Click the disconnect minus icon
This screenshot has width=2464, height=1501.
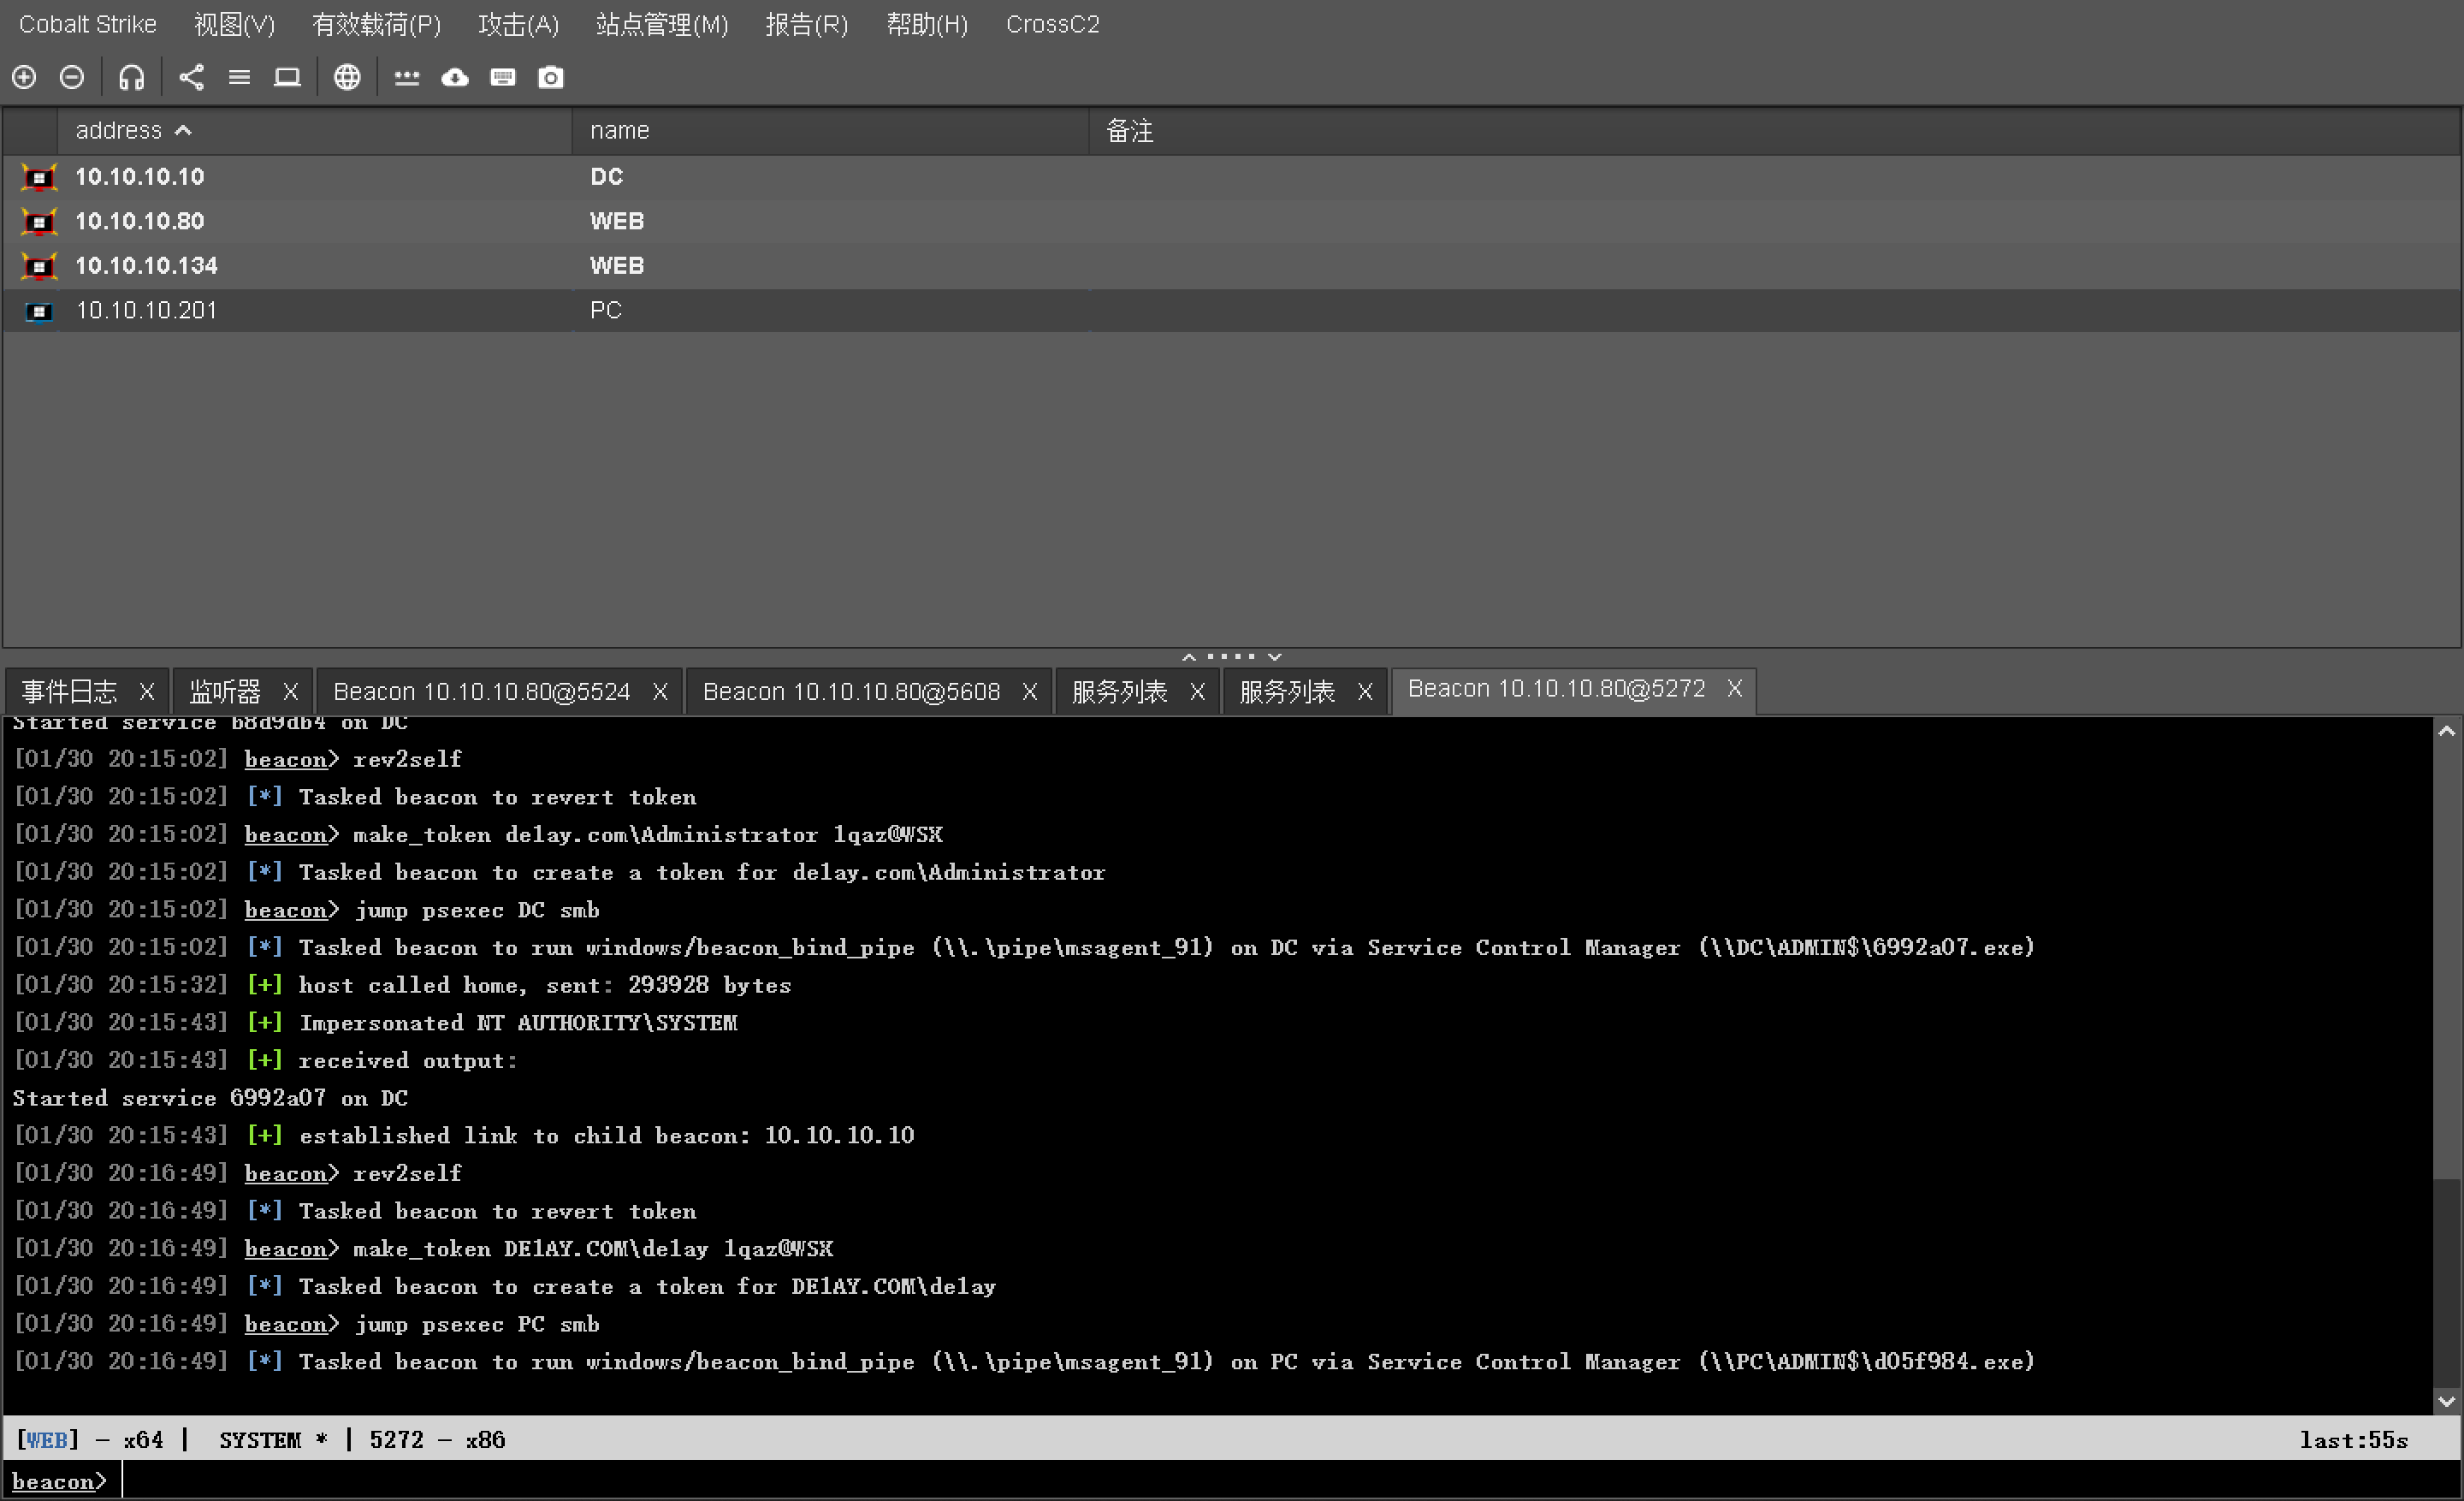[x=72, y=77]
